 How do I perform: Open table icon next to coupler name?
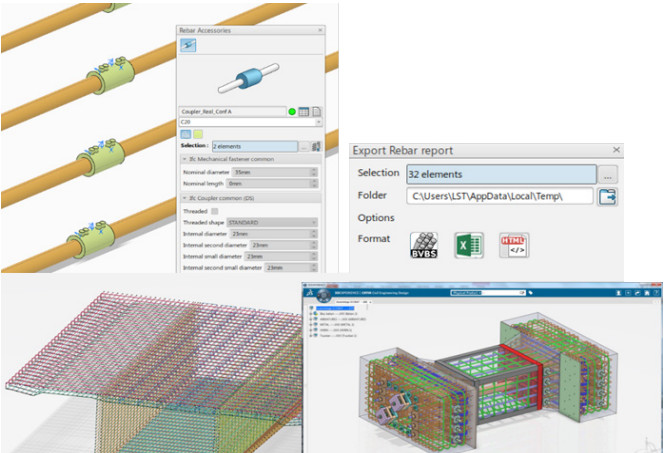[304, 112]
